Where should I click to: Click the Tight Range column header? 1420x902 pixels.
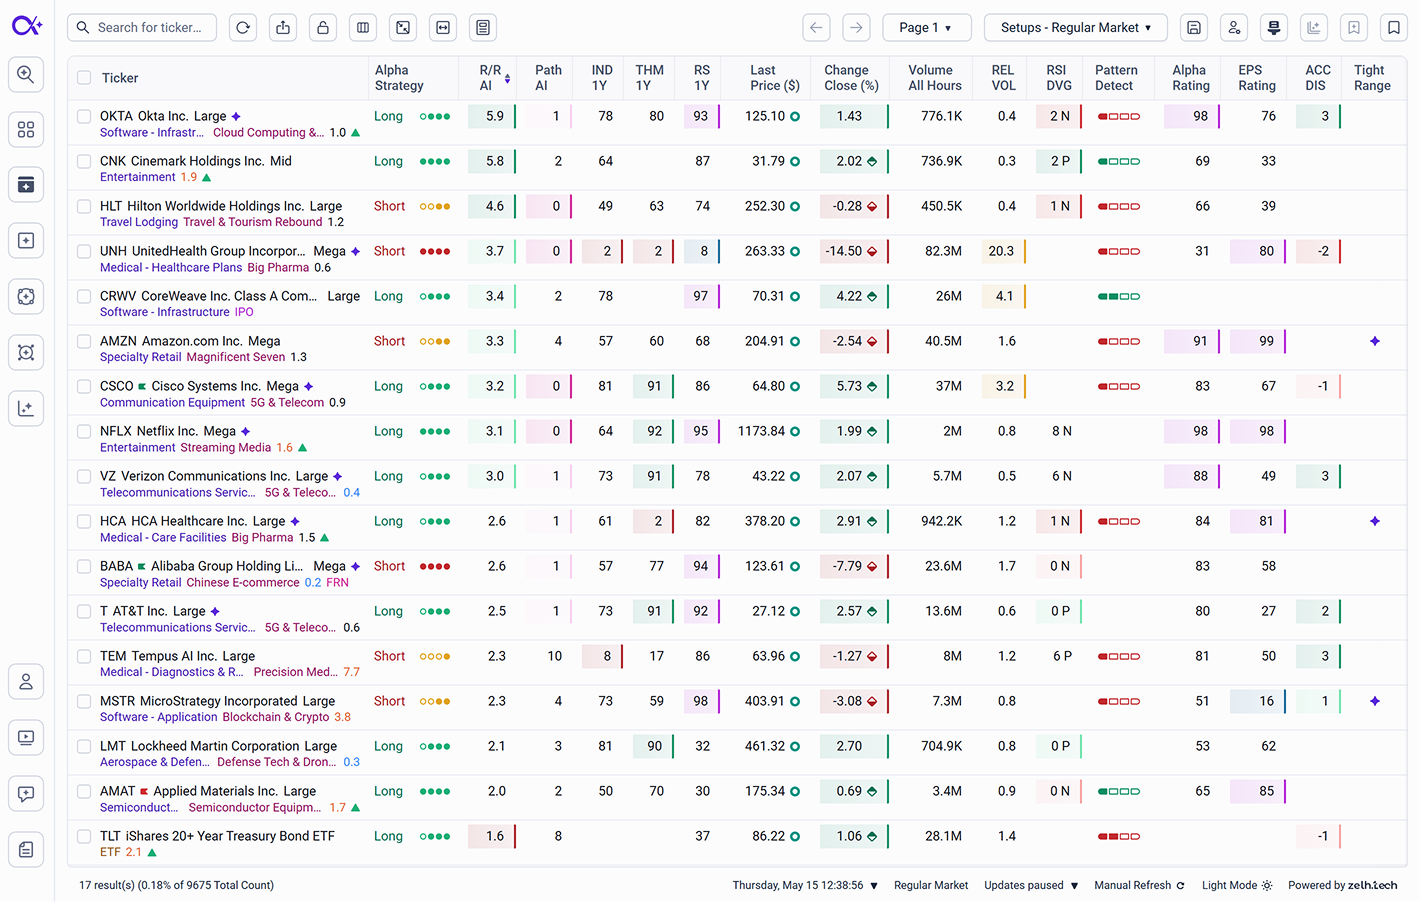1372,78
